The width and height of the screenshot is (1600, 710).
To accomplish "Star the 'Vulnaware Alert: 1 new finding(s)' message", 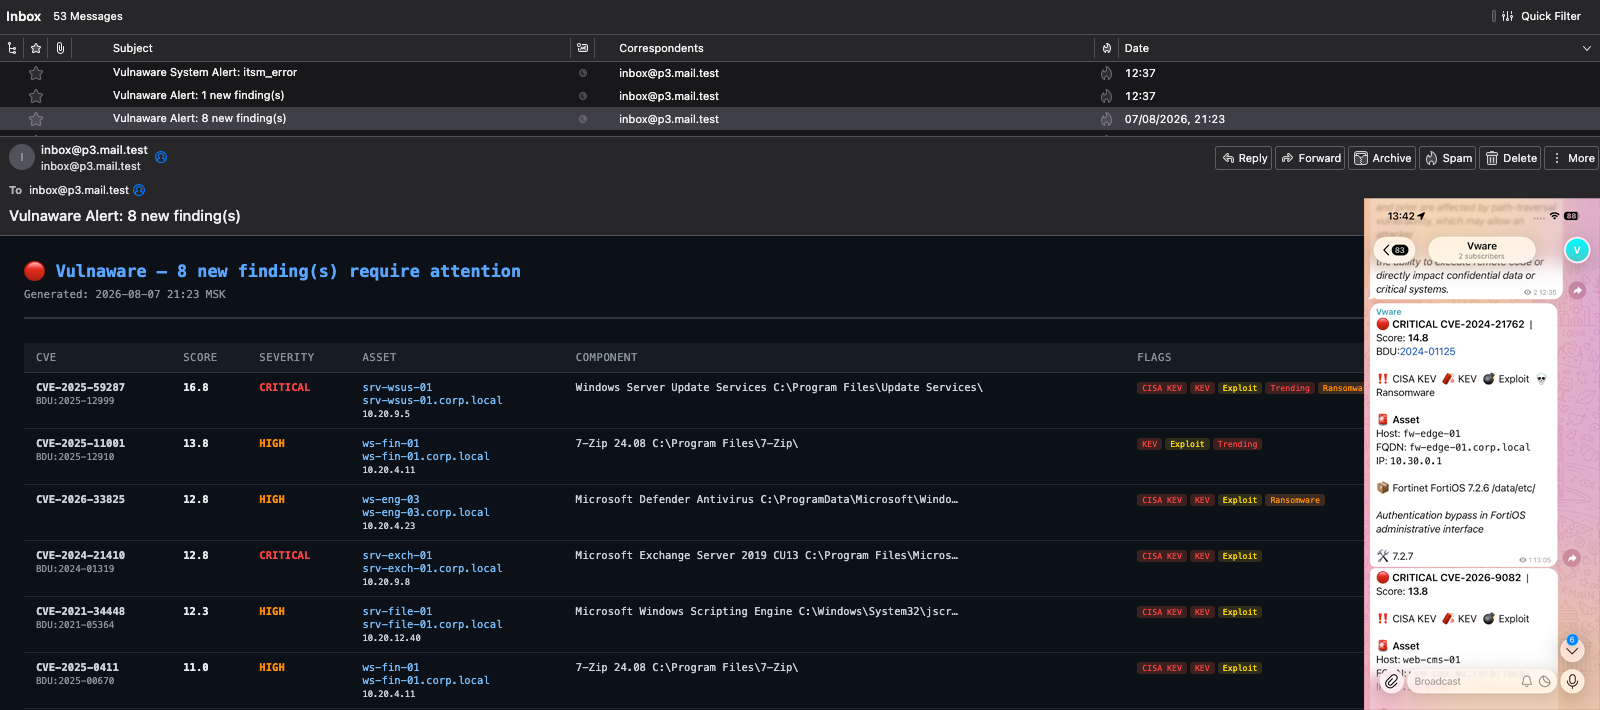I will tap(36, 96).
